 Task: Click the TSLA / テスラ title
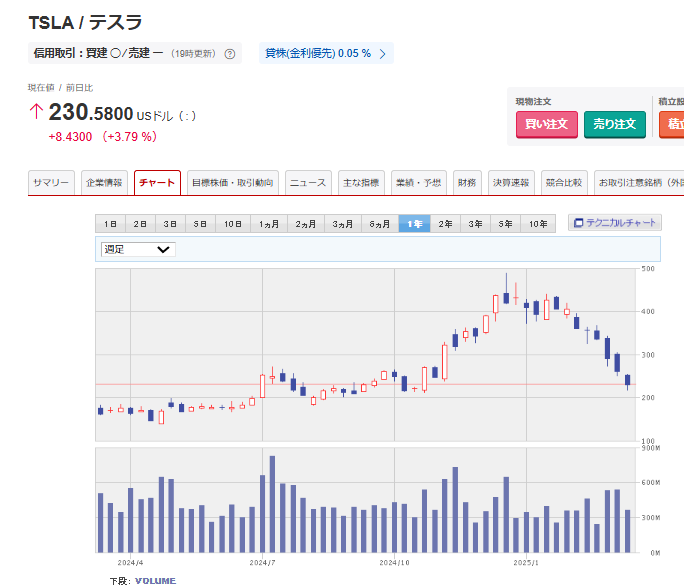pos(86,23)
